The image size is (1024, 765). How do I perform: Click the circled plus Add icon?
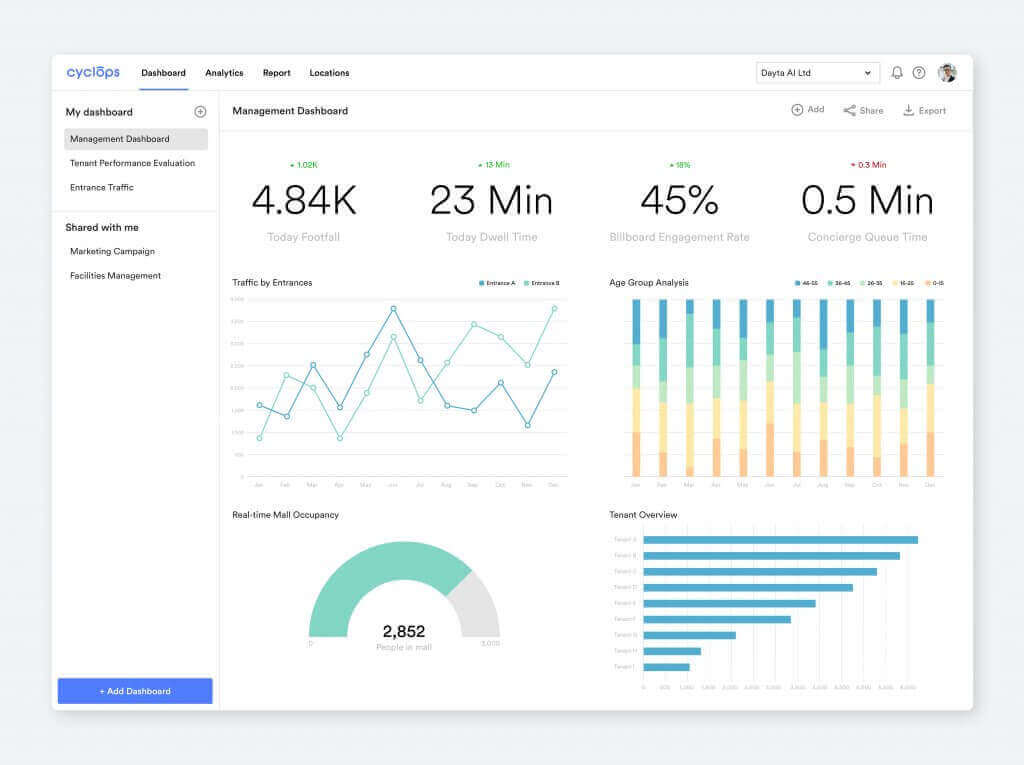click(797, 110)
